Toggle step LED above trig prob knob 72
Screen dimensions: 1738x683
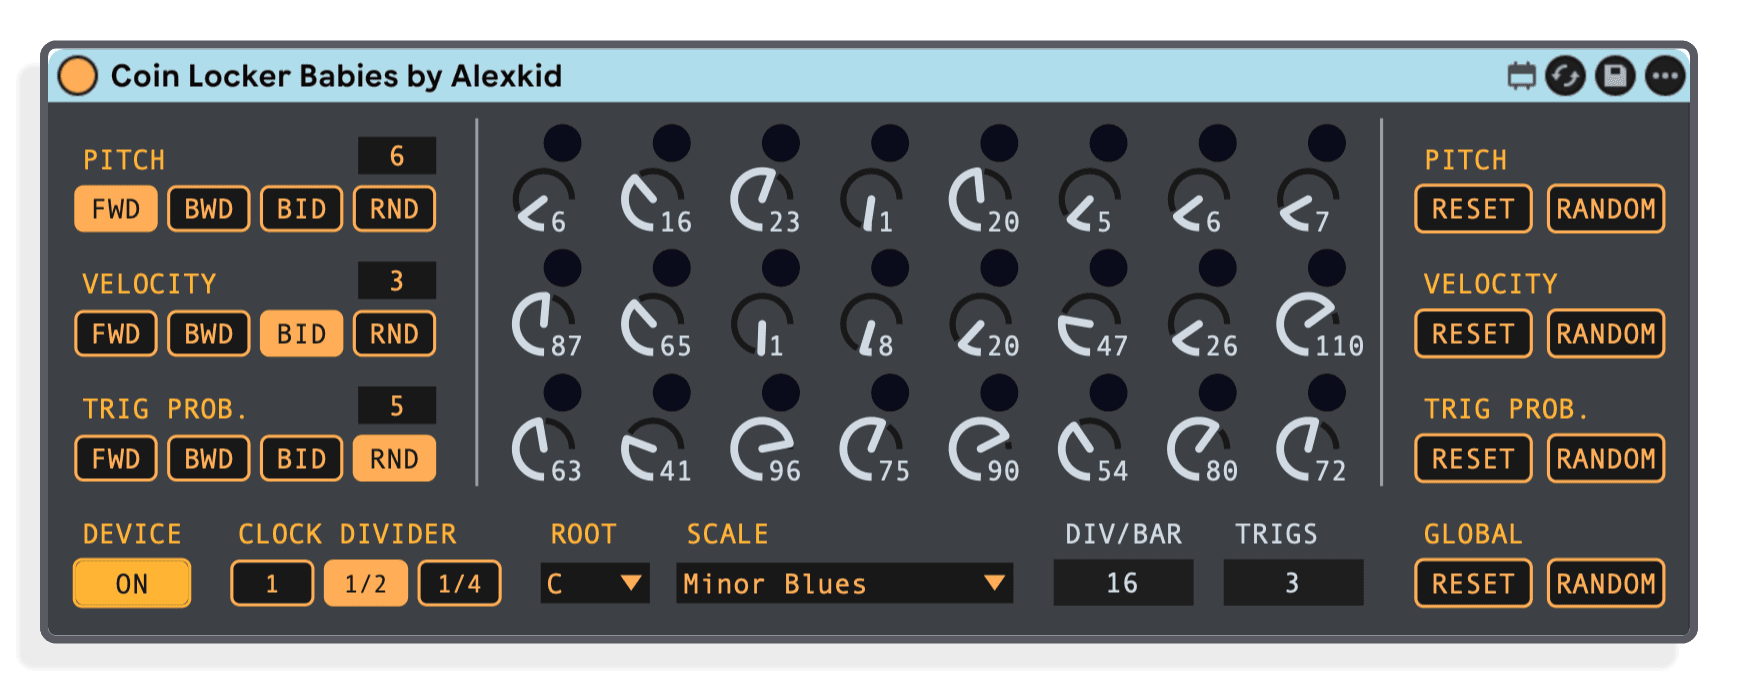(x=1326, y=393)
